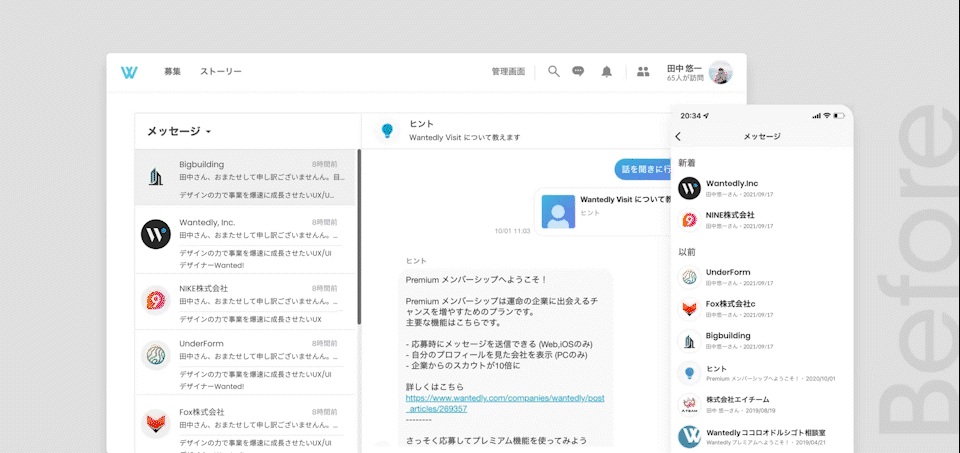This screenshot has height=453, width=960.
Task: Open the chat messages bubble icon
Action: click(578, 72)
